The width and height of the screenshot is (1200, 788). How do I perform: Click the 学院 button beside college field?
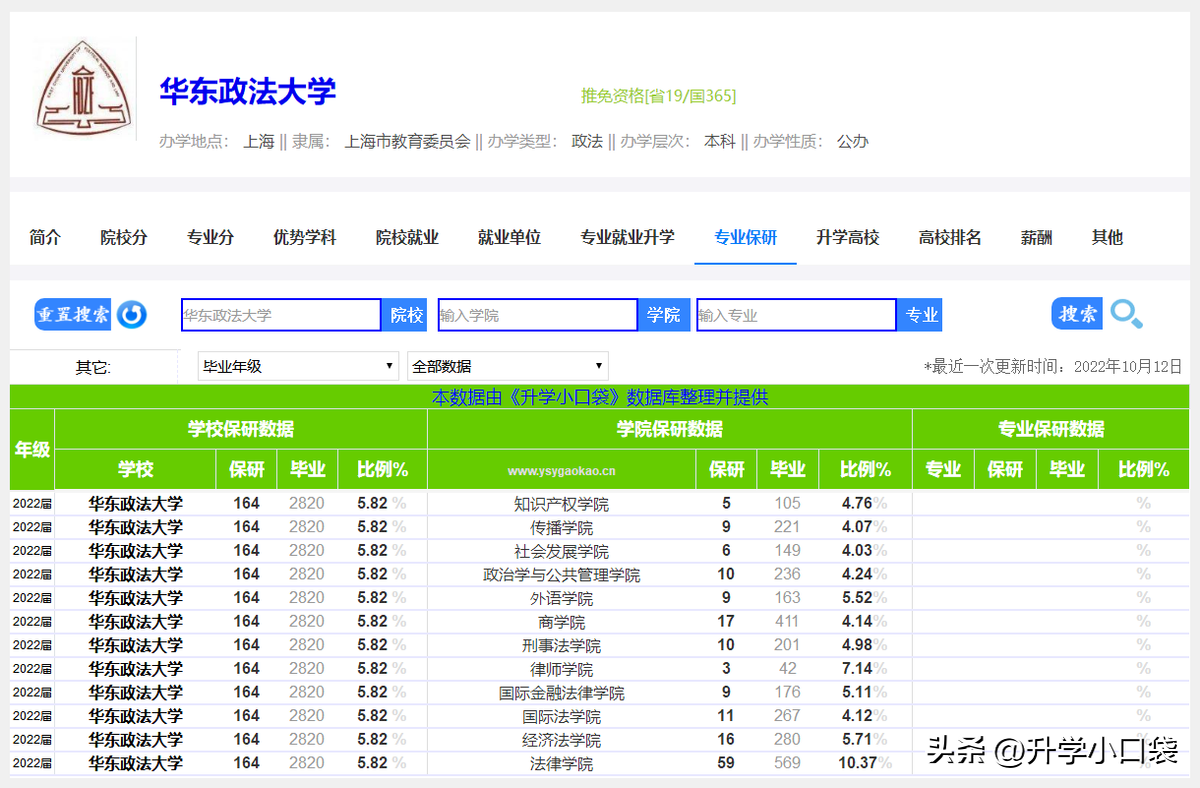tap(663, 315)
